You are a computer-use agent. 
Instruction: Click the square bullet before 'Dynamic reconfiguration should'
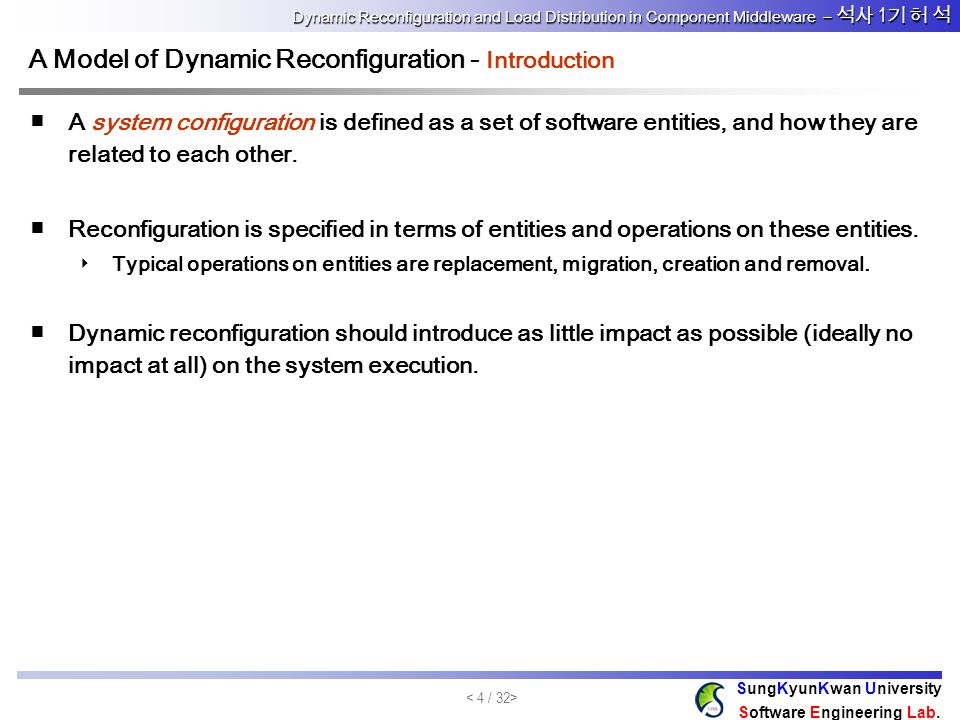point(37,332)
